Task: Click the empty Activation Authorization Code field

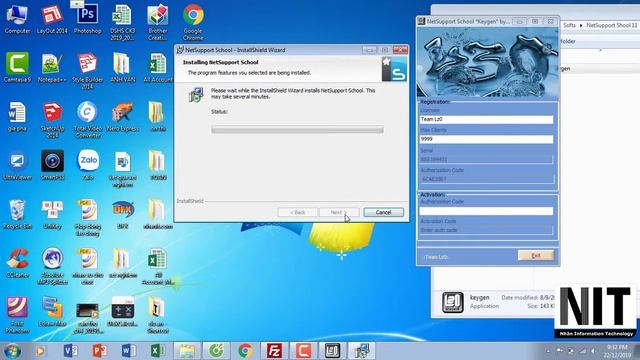Action: [x=486, y=211]
